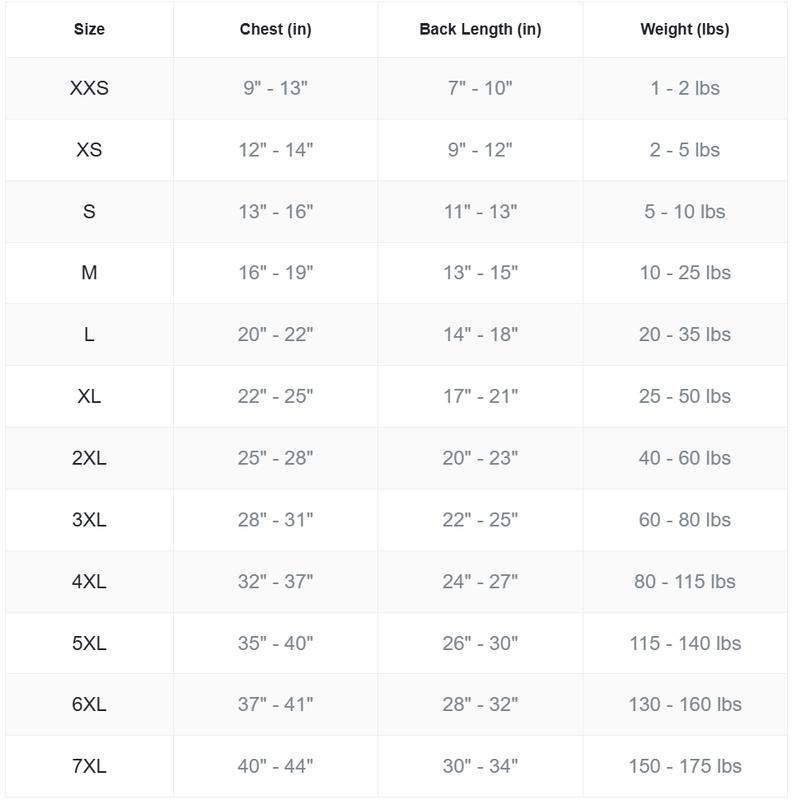Select the L back length 14" - 18"

[x=480, y=335]
